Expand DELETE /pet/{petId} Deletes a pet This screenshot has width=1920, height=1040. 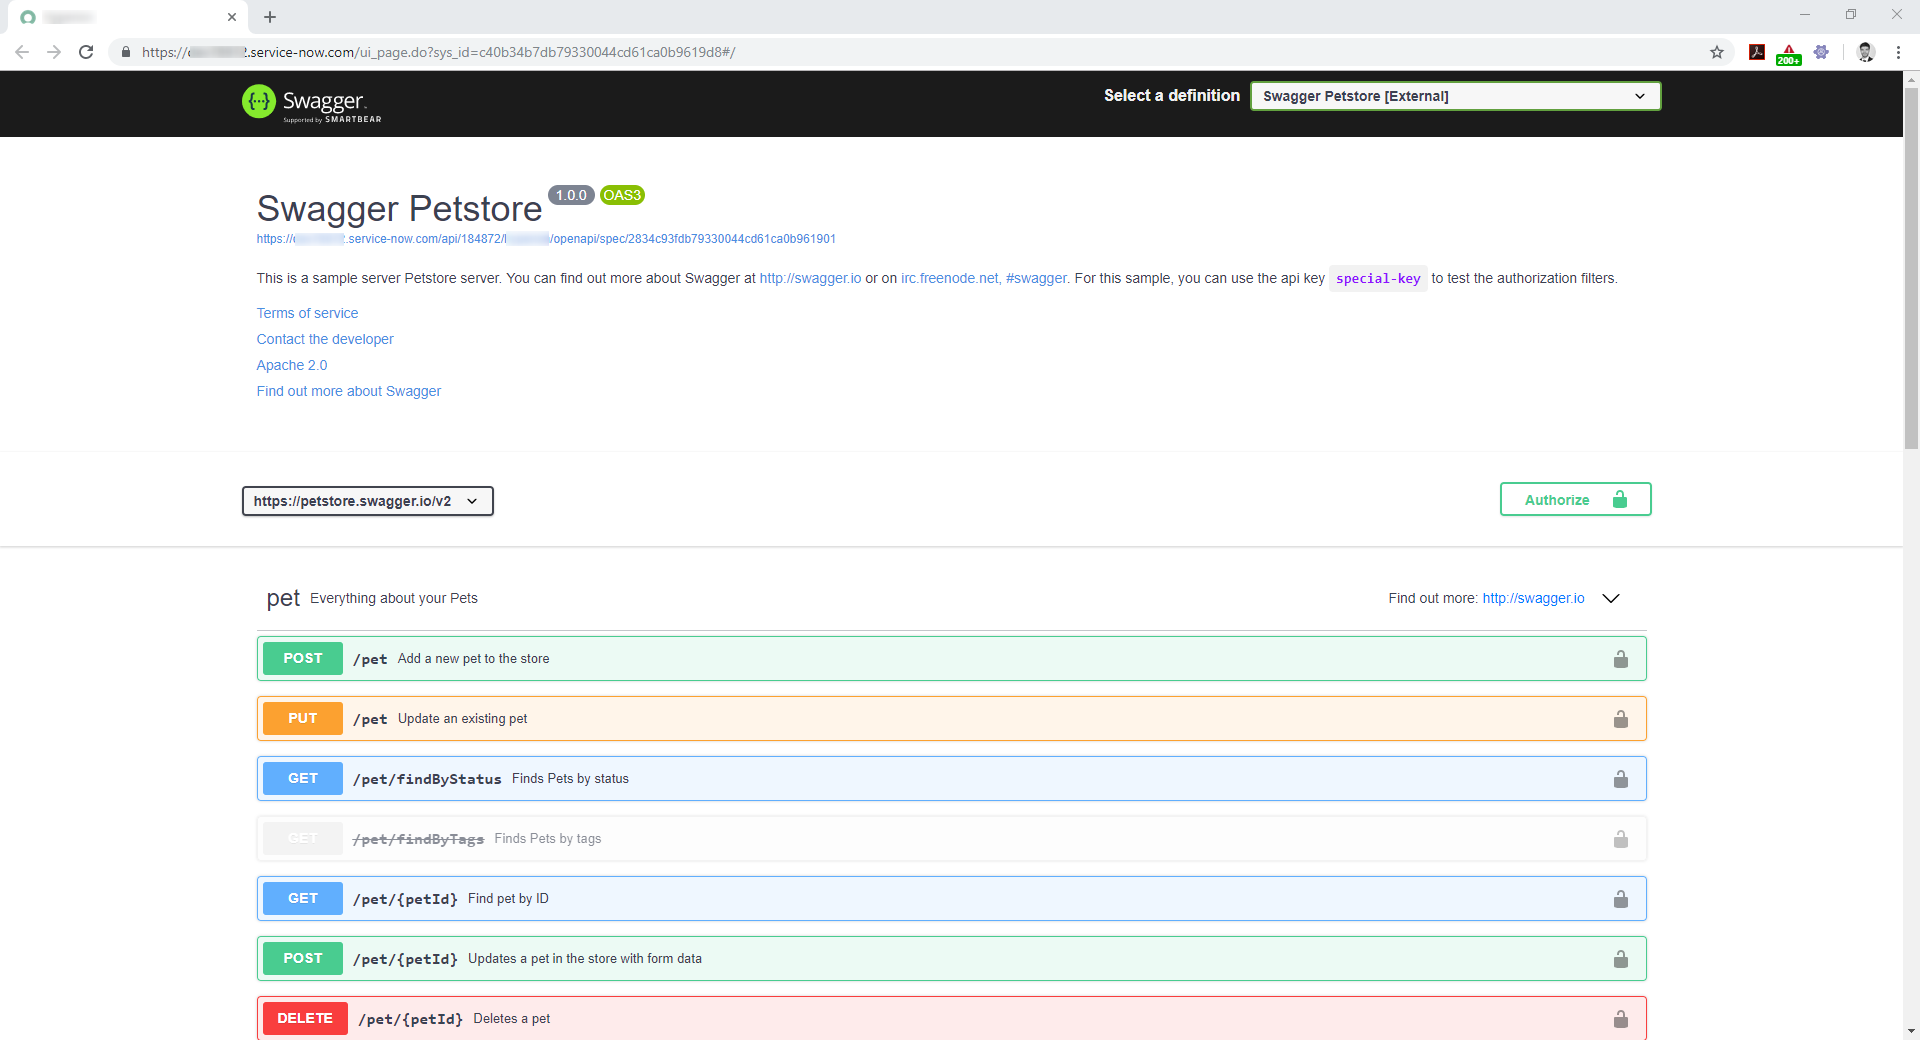pos(951,1018)
